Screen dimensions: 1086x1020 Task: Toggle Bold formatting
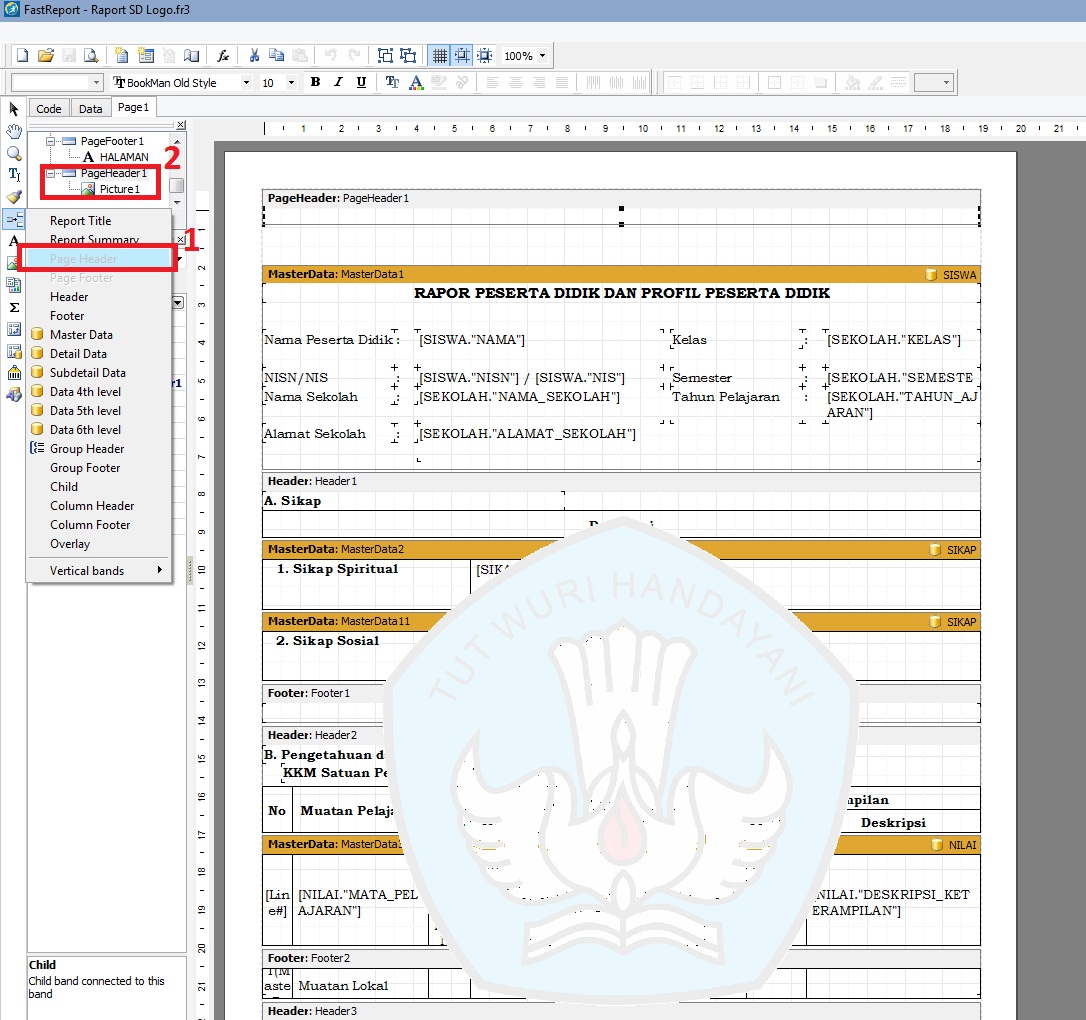(315, 82)
